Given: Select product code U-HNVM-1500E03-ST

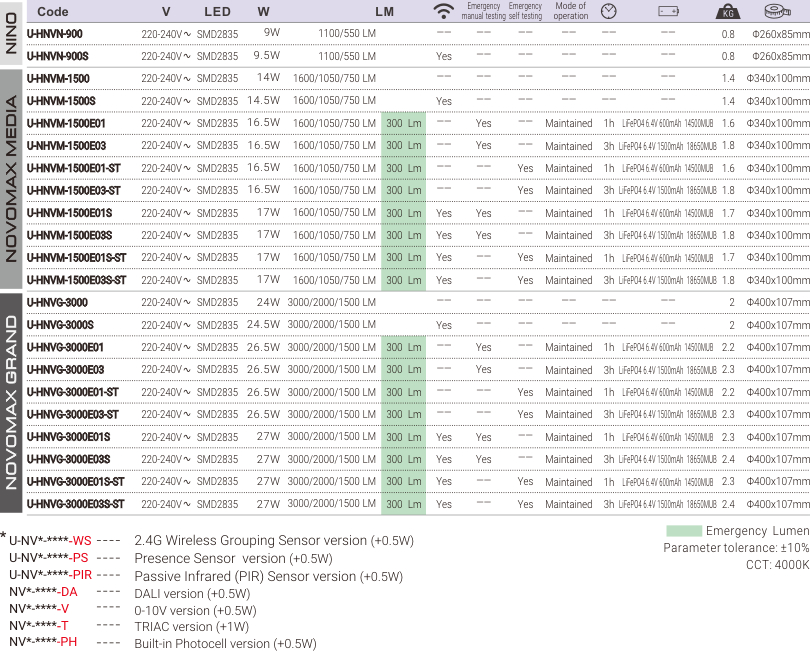Looking at the screenshot, I should click(73, 191).
